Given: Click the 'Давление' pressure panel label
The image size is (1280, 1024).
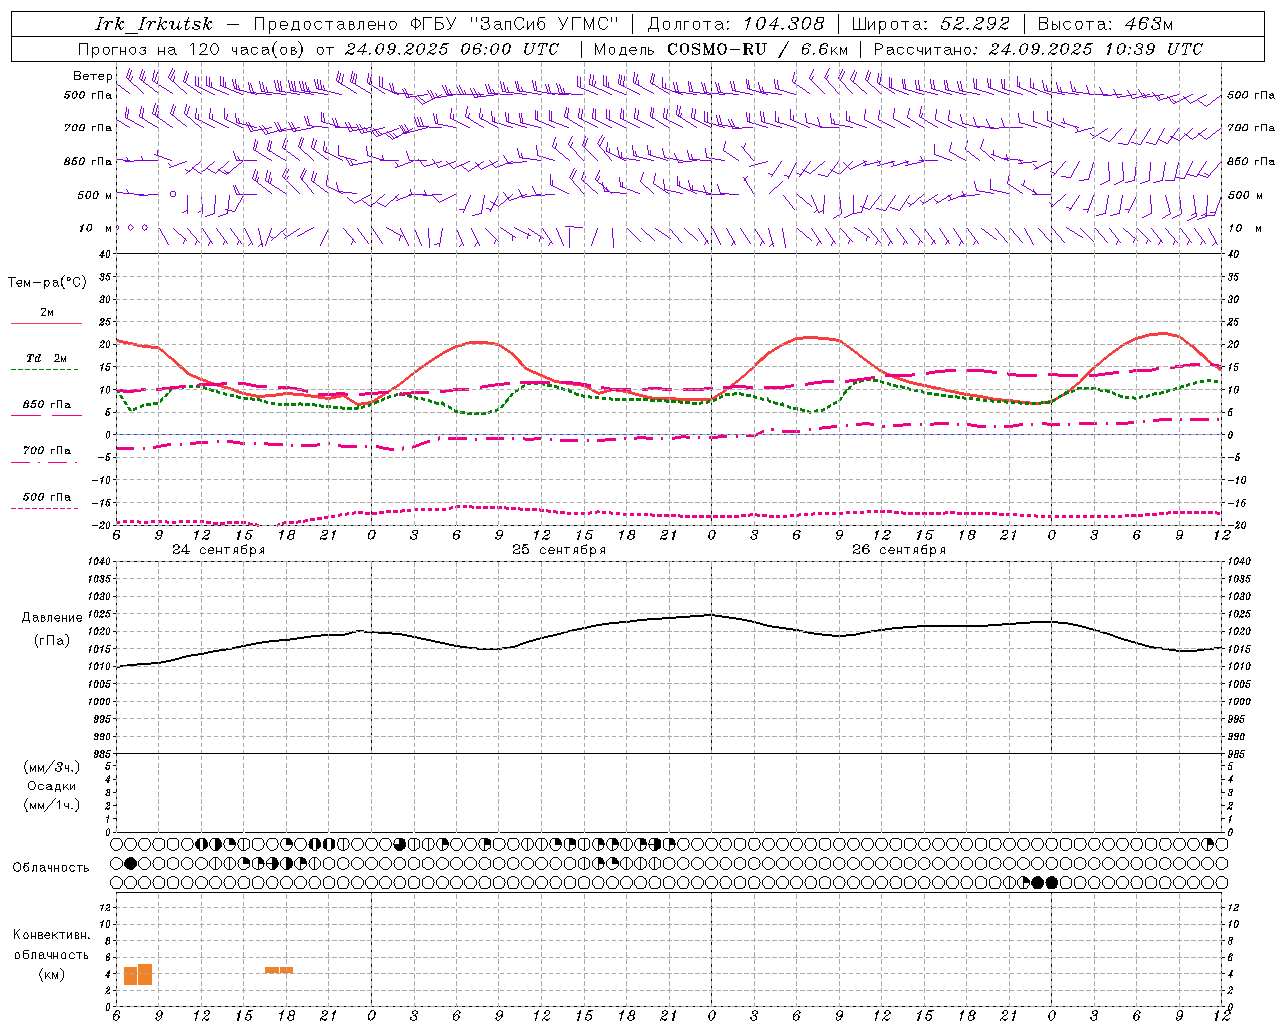Looking at the screenshot, I should tap(52, 618).
